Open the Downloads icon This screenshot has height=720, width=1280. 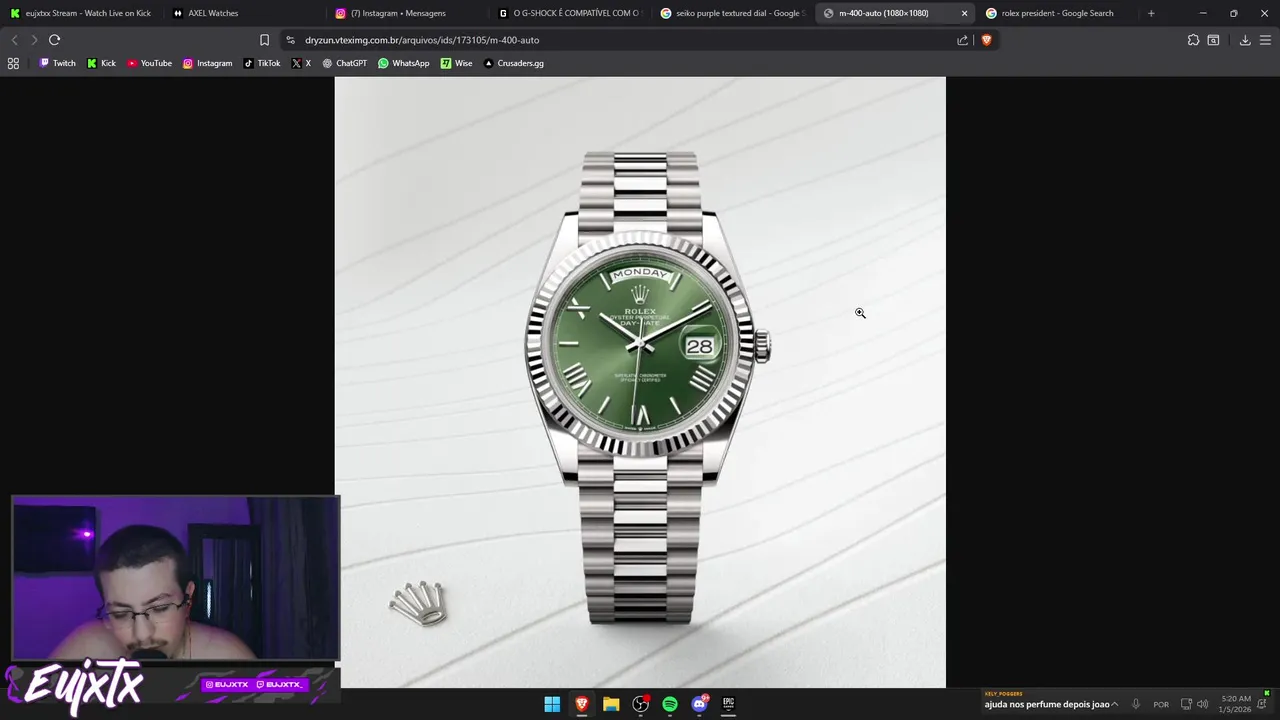pyautogui.click(x=1245, y=40)
